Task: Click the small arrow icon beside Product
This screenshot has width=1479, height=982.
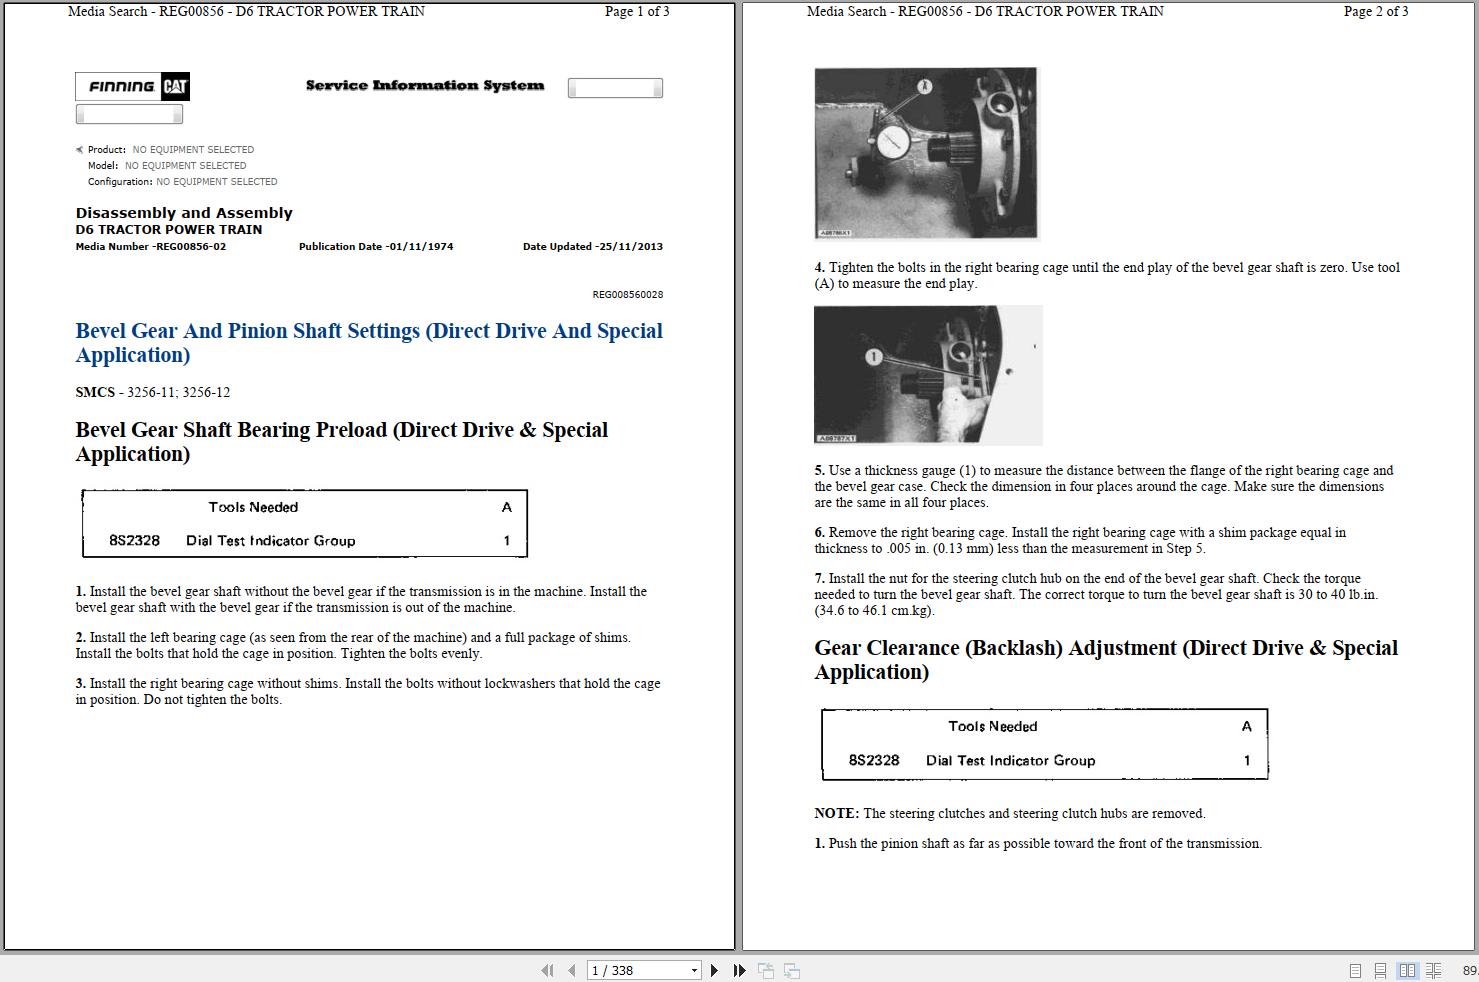Action: point(80,150)
